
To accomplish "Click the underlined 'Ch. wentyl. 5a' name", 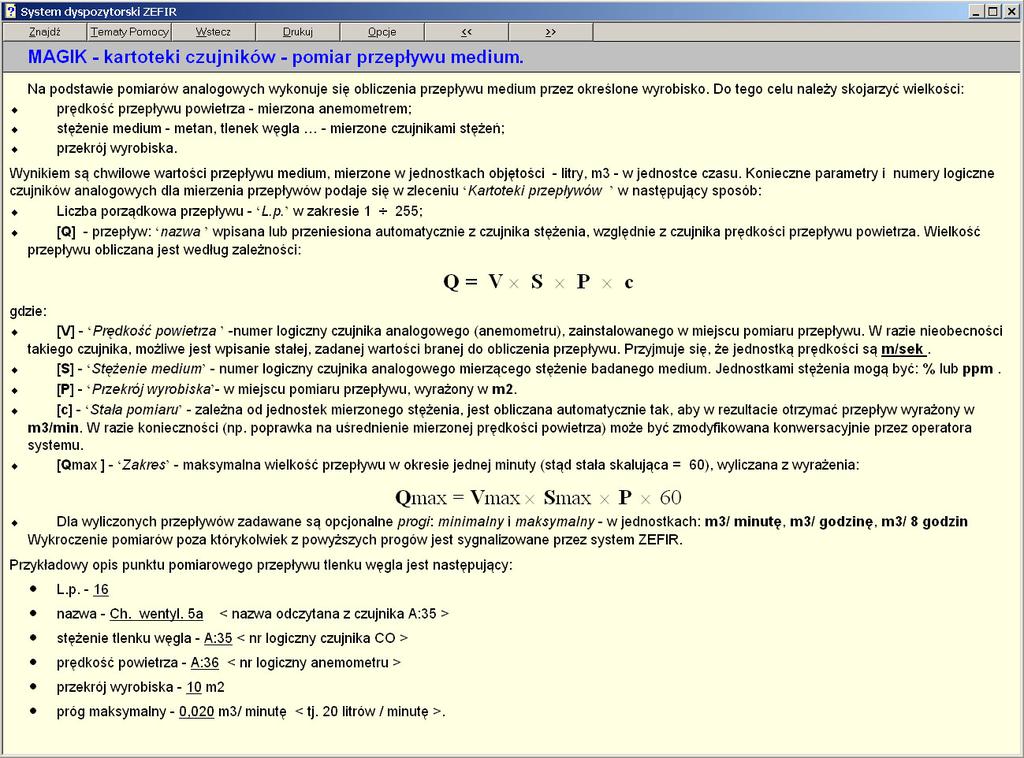I will (x=156, y=614).
